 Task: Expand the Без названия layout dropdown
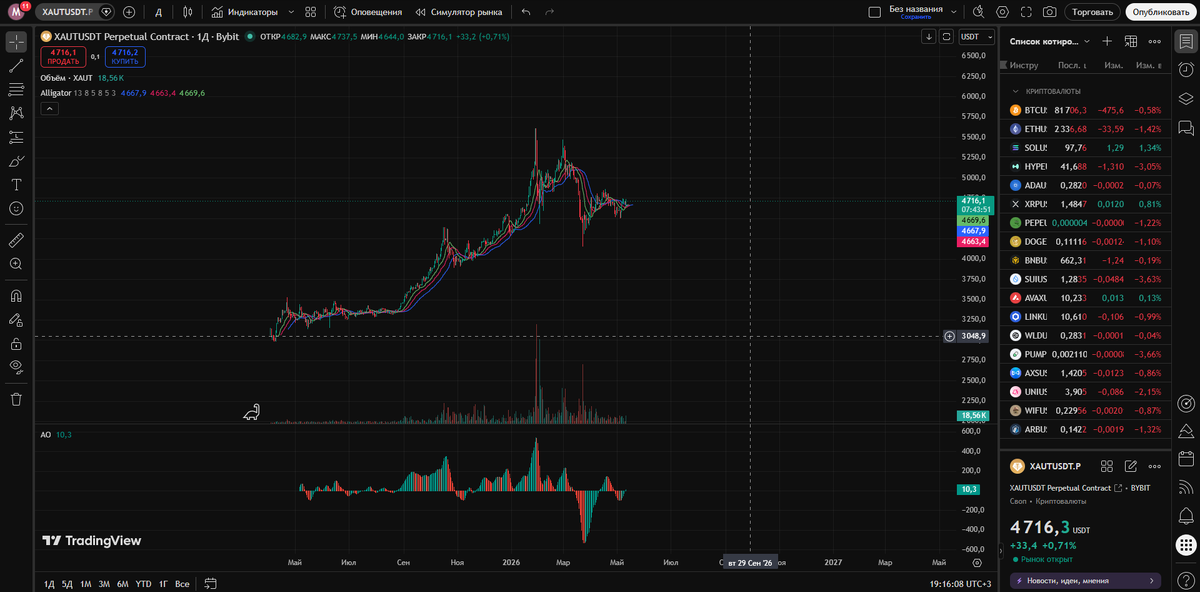click(x=953, y=12)
